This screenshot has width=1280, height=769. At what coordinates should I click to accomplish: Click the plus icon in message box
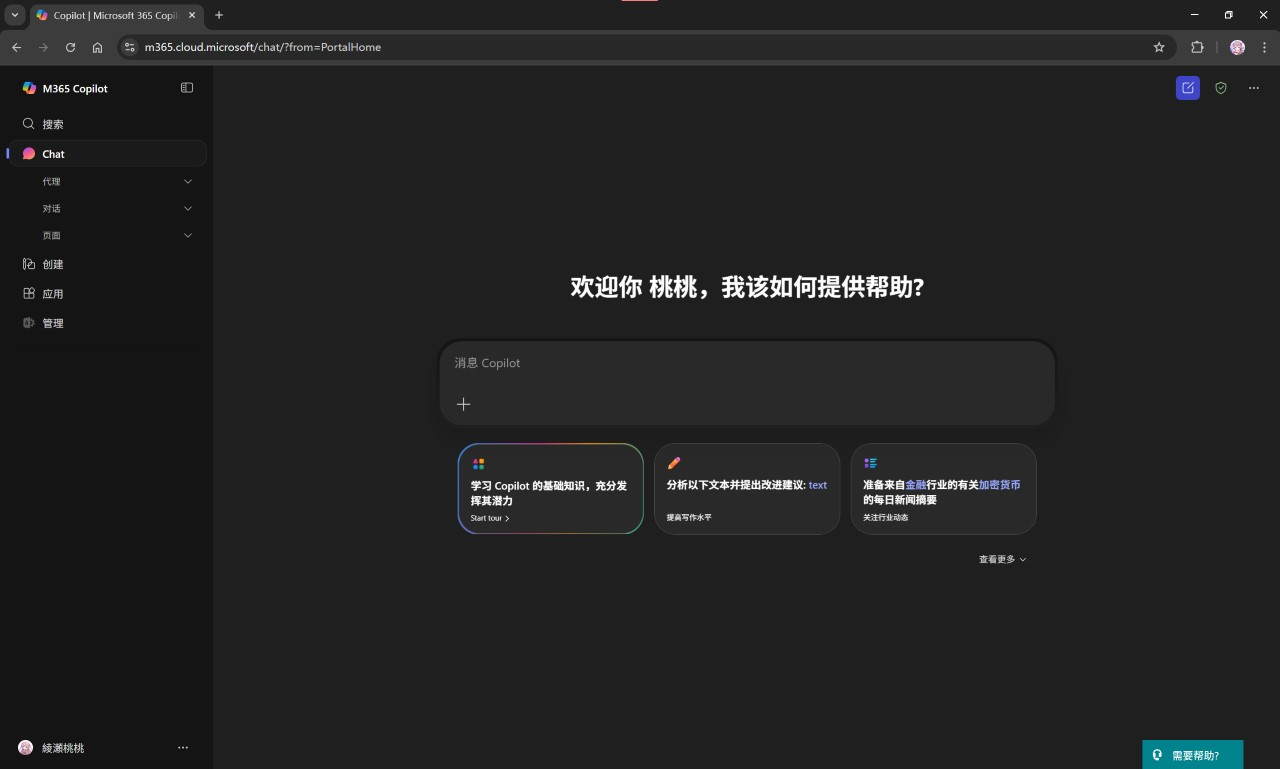point(463,404)
